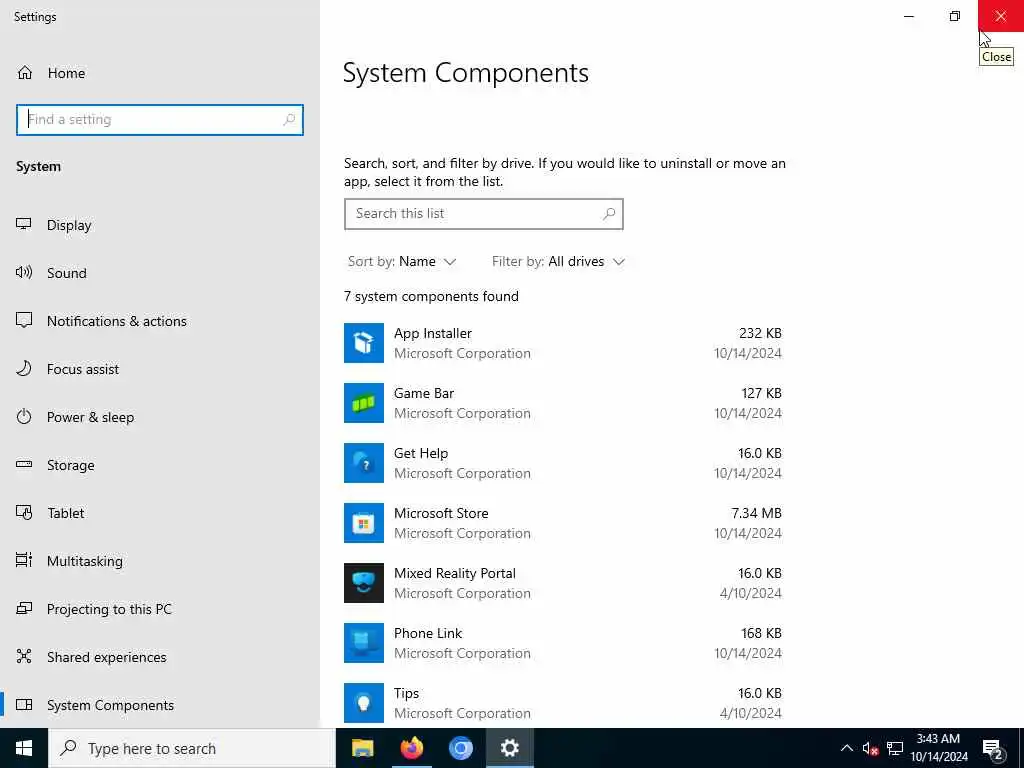
Task: Open Display settings page
Action: point(160,225)
